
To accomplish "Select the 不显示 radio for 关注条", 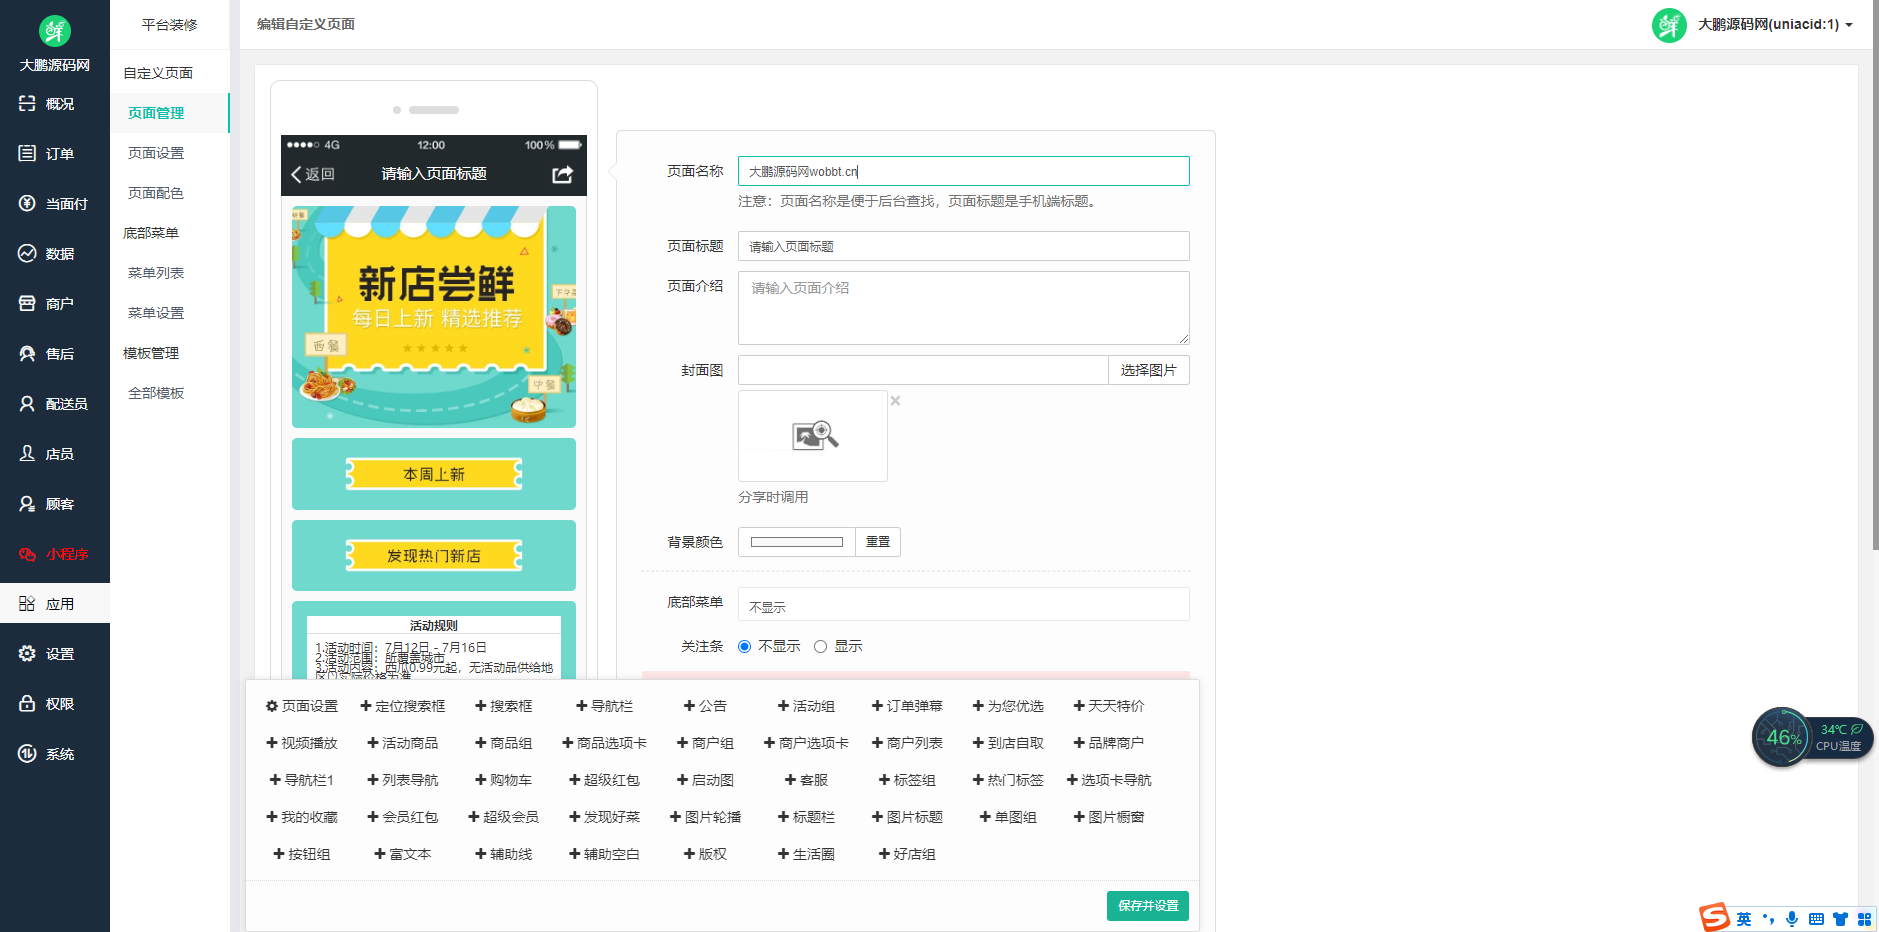I will coord(743,646).
